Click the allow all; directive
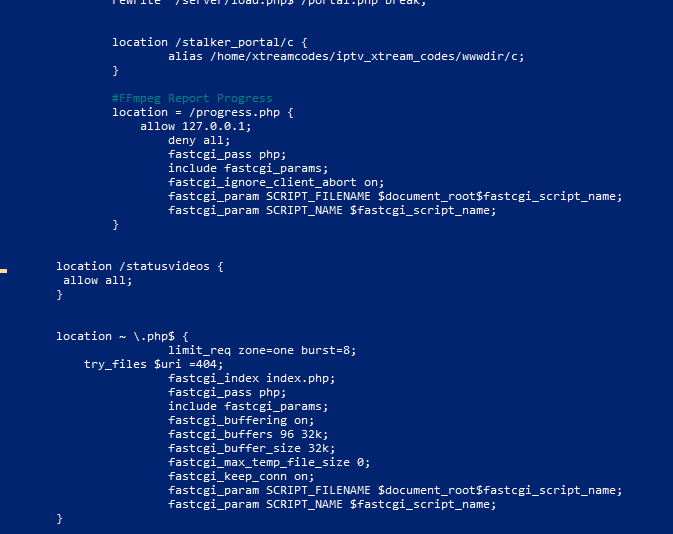This screenshot has width=673, height=534. pos(97,280)
